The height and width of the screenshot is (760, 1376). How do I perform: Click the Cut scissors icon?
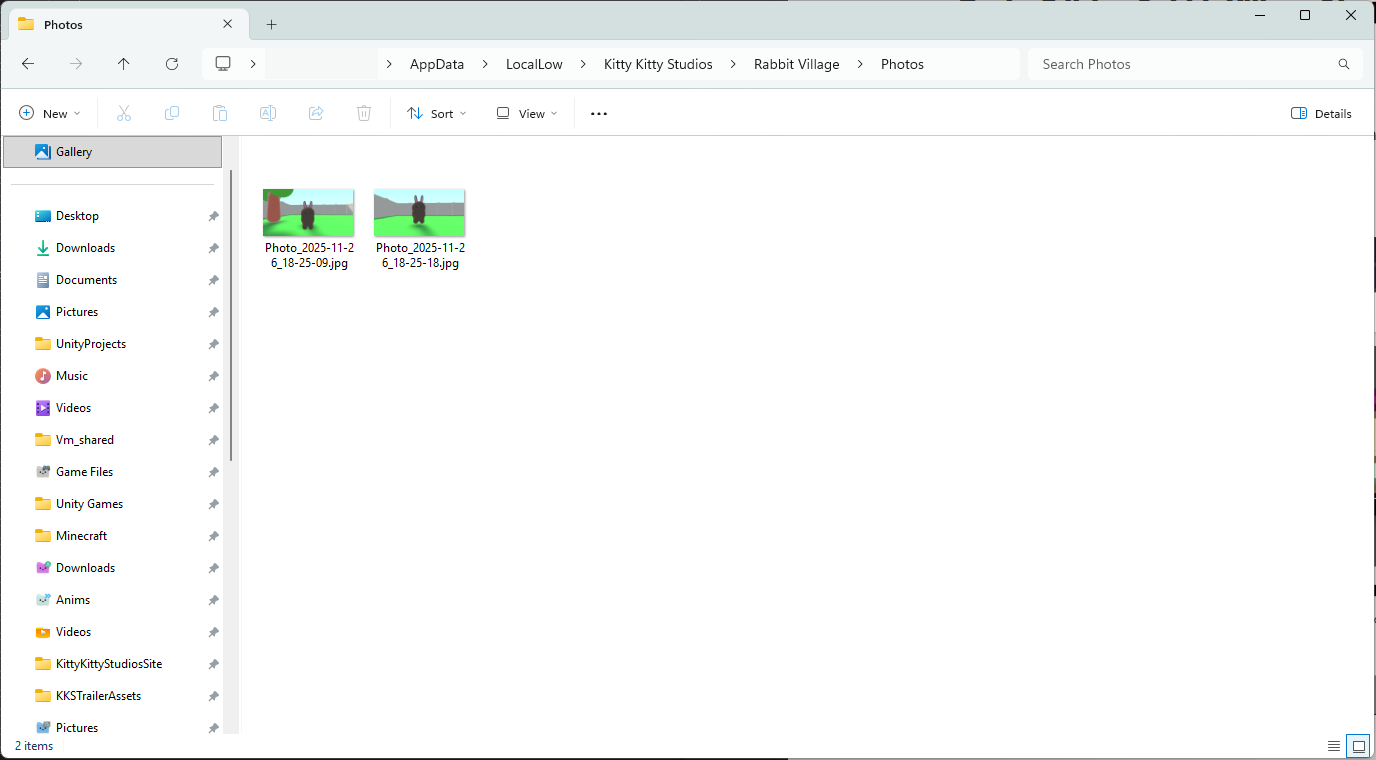tap(124, 114)
